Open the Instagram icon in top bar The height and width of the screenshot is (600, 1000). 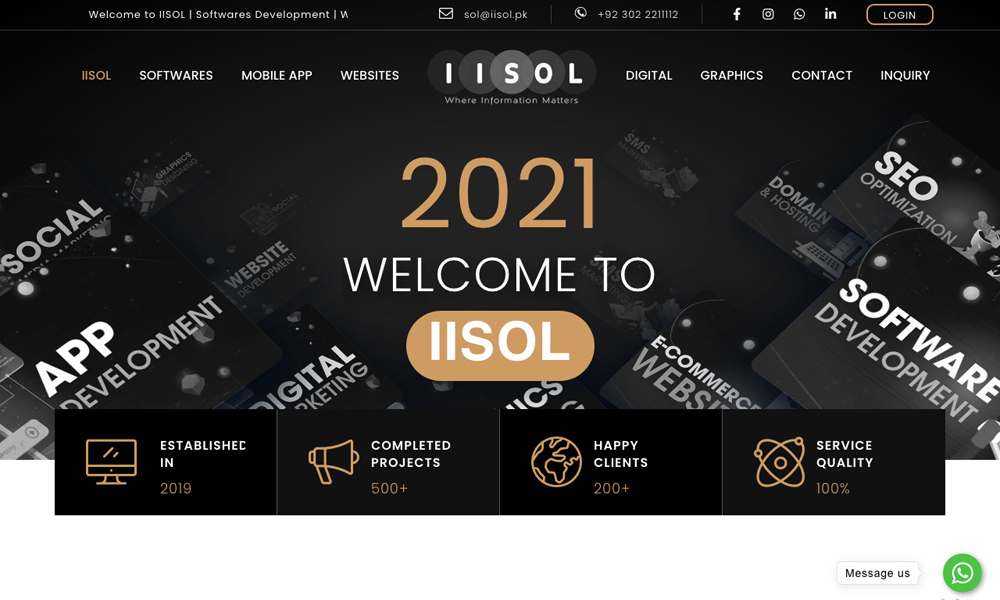(768, 14)
